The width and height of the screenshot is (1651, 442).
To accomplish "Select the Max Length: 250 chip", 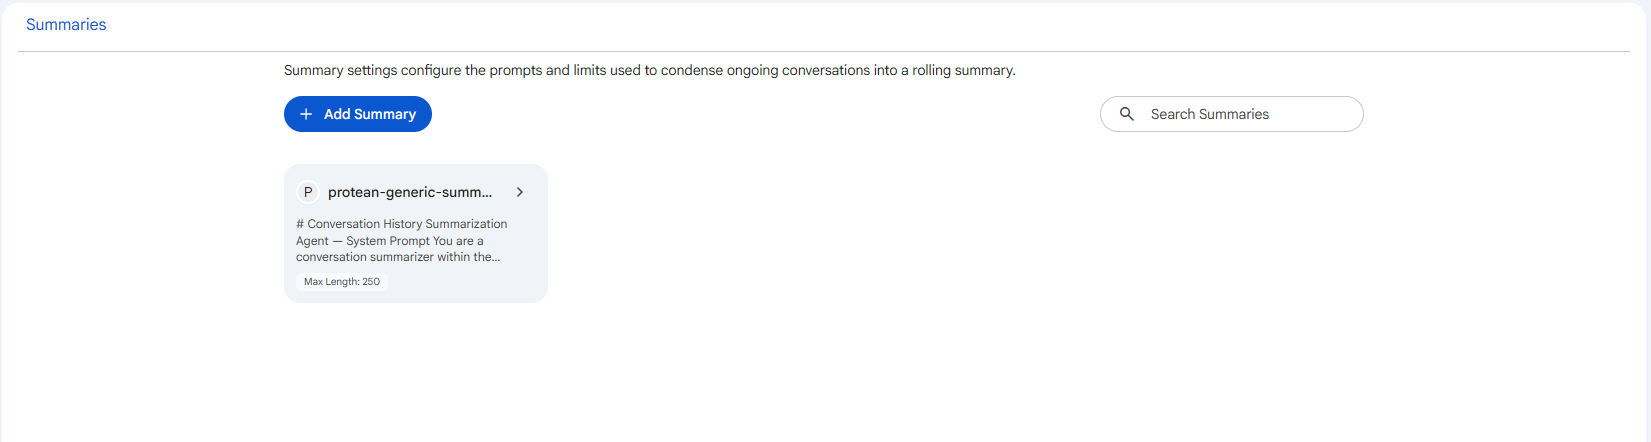I will pyautogui.click(x=342, y=282).
